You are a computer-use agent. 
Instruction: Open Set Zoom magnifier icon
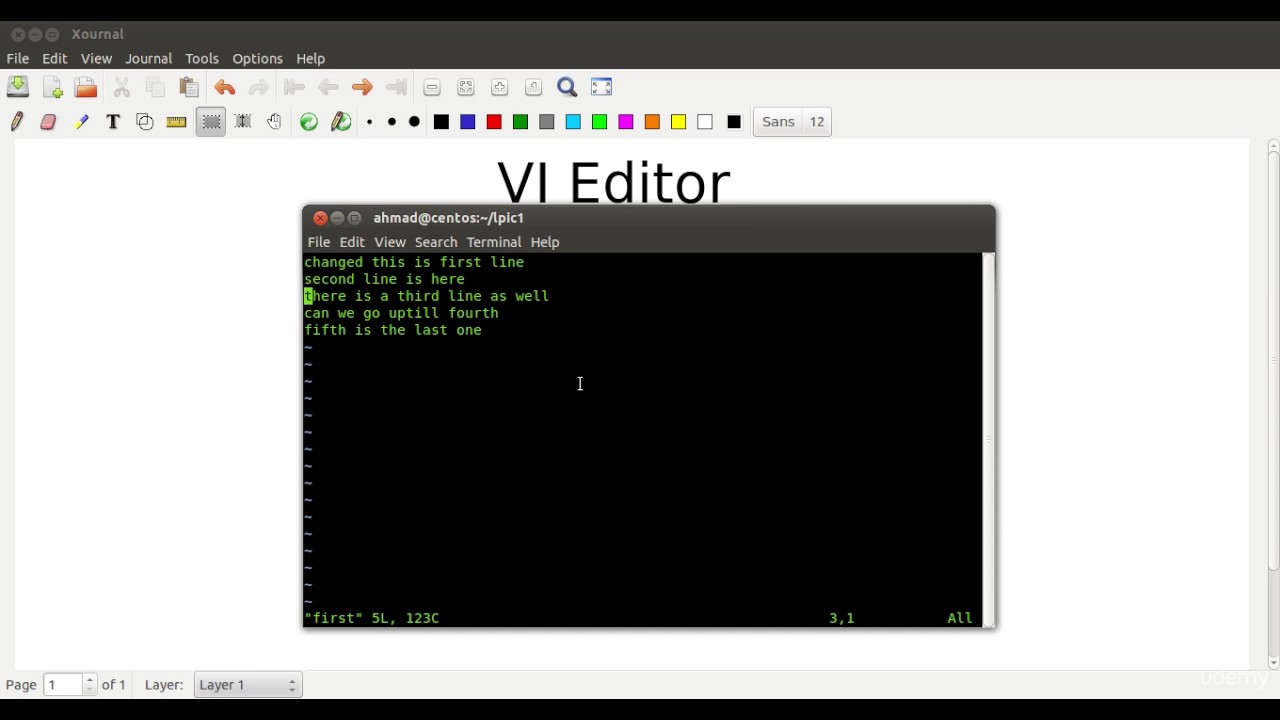(x=568, y=88)
